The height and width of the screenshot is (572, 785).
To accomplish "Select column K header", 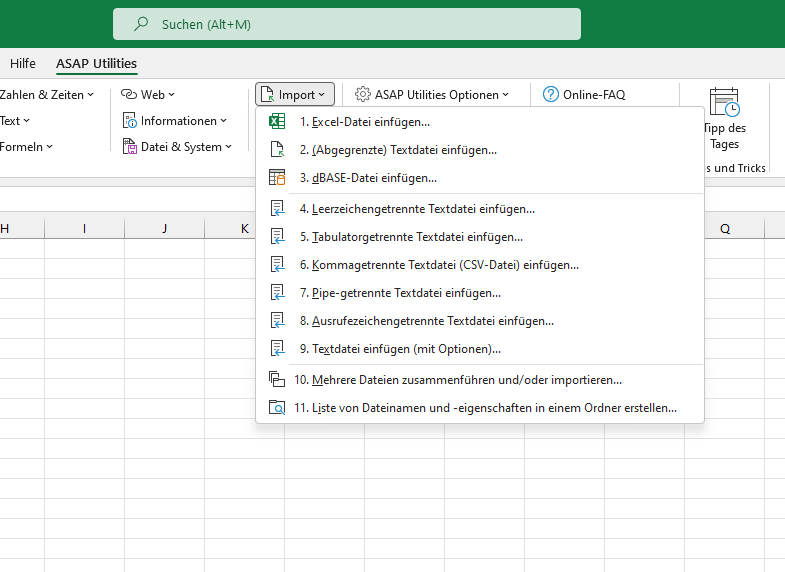I will point(230,229).
